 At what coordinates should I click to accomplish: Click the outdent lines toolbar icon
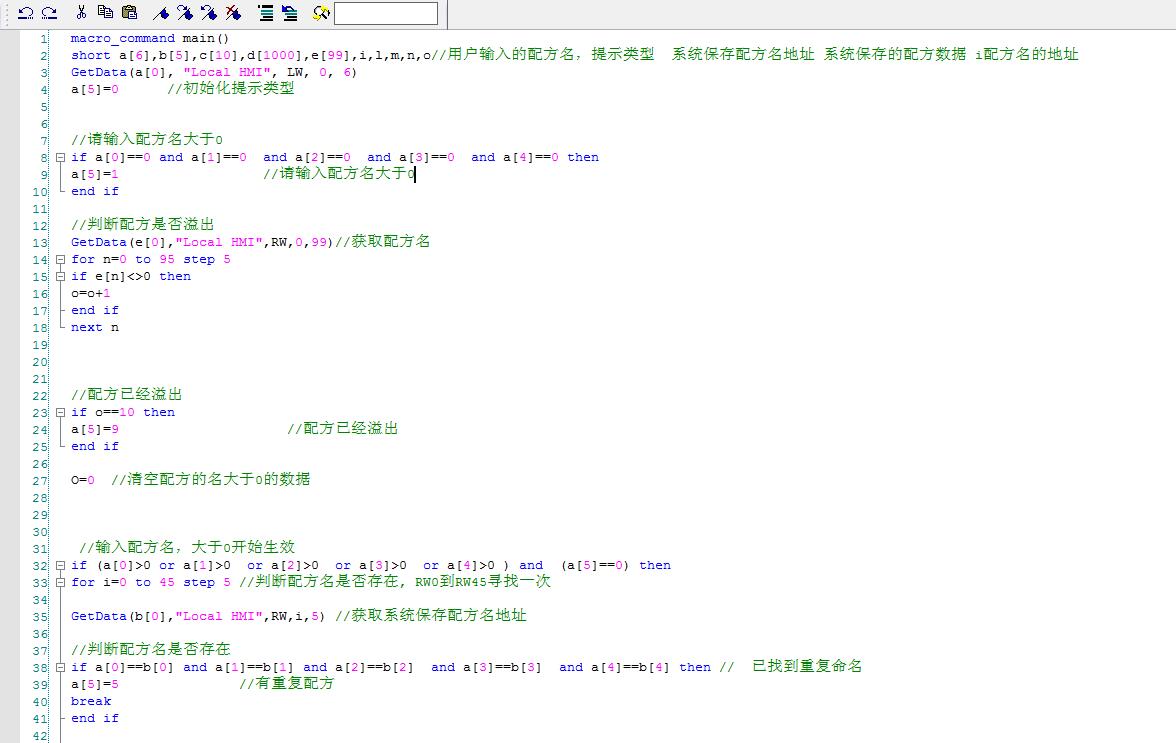coord(289,13)
